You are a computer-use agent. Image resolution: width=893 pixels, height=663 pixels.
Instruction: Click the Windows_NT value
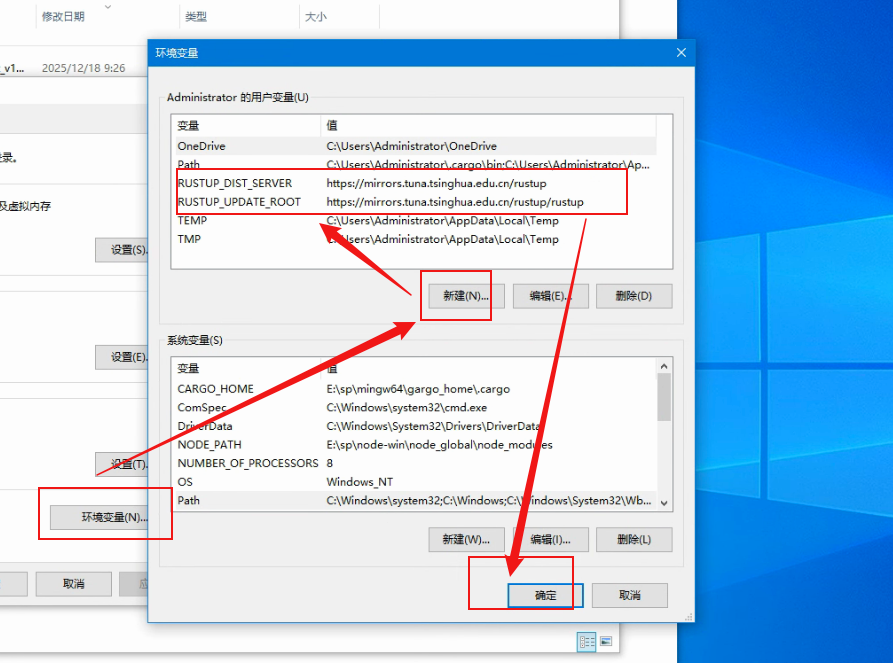pyautogui.click(x=359, y=482)
